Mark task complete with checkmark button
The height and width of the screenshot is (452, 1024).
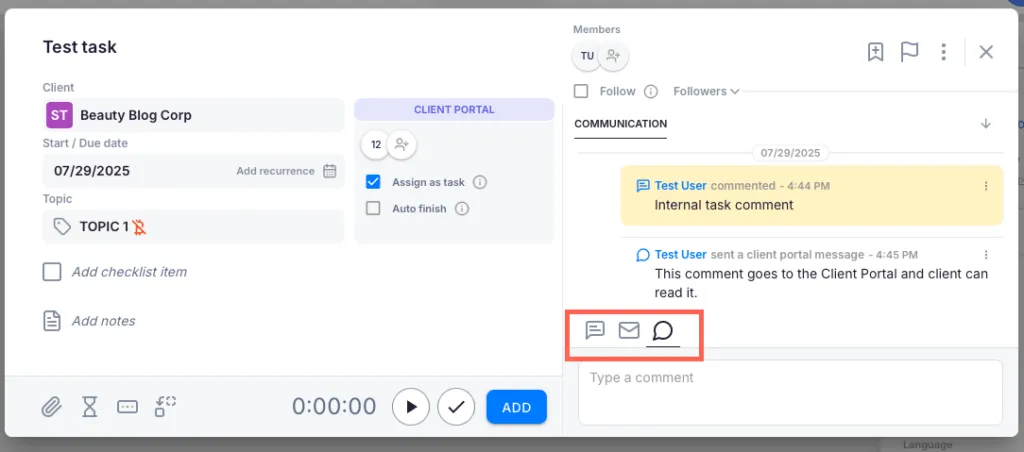[x=456, y=407]
